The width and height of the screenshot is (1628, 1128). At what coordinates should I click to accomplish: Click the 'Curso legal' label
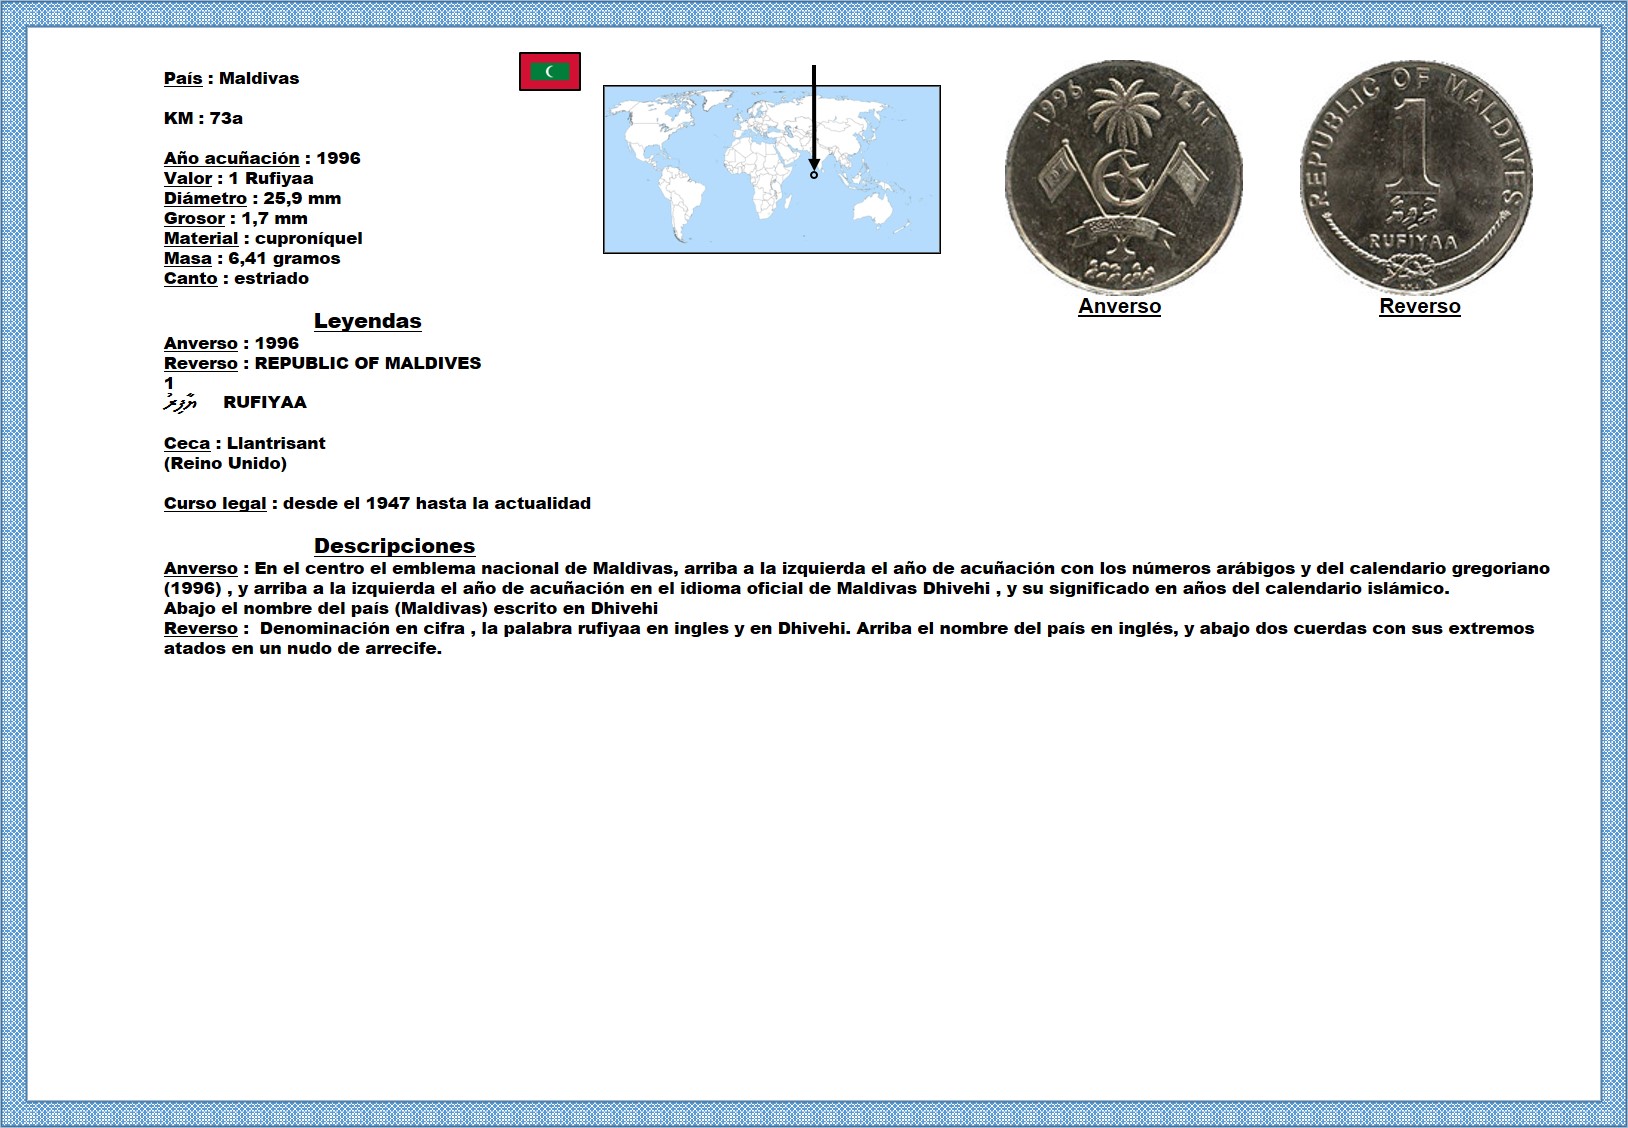(215, 503)
